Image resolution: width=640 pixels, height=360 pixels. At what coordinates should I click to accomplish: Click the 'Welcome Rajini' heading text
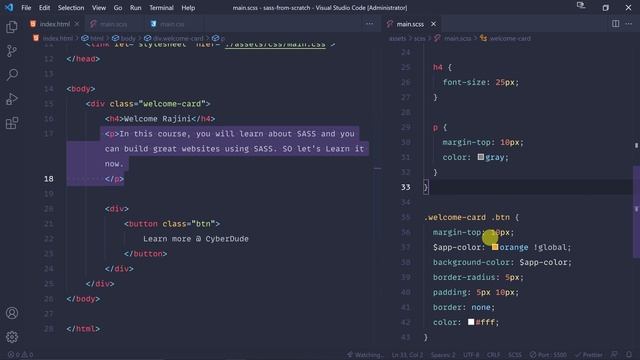[x=157, y=119]
